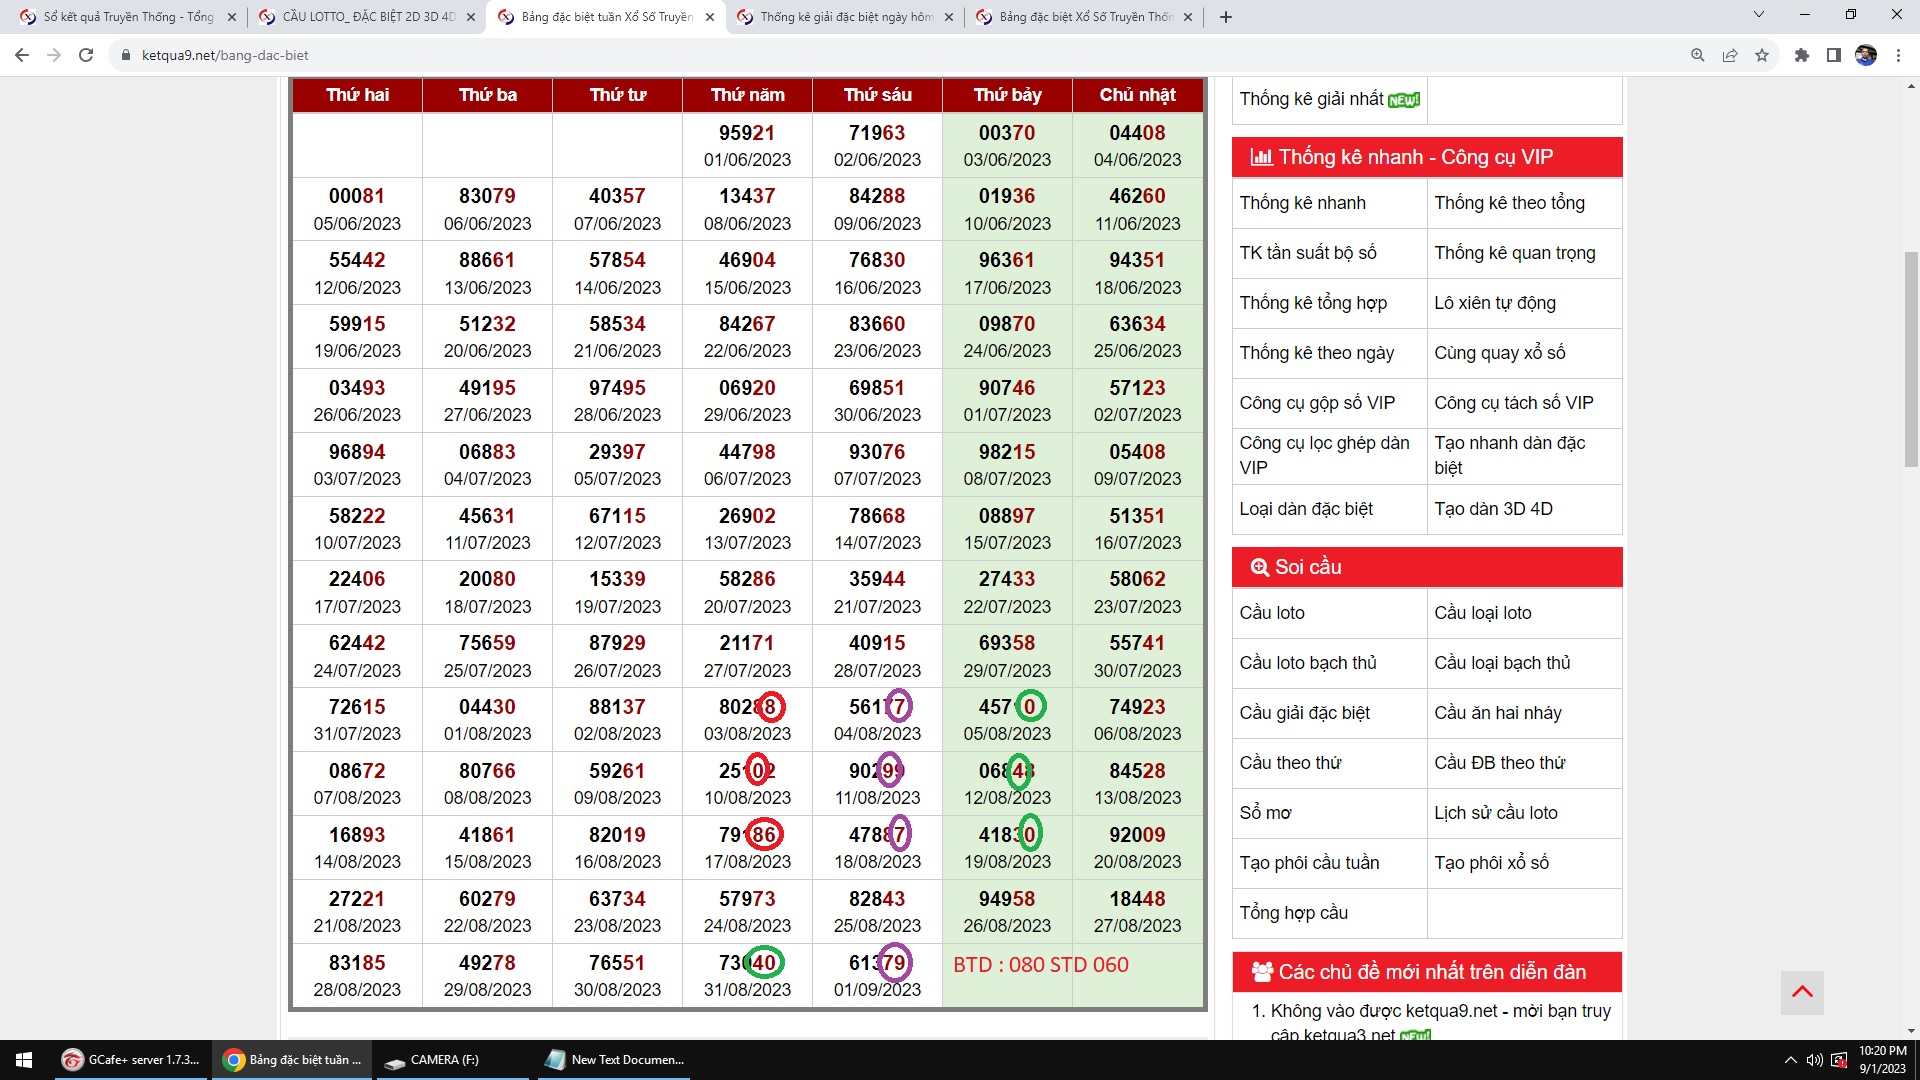The image size is (1920, 1080).
Task: Toggle the browser side panel icon
Action: pyautogui.click(x=1834, y=56)
